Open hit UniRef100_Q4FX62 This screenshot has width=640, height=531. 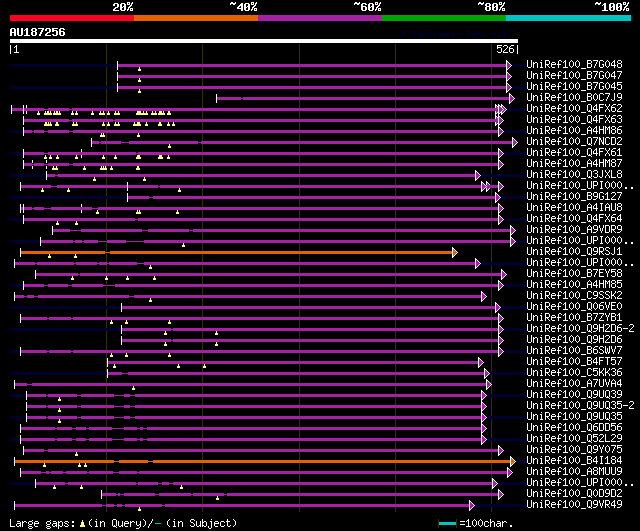pyautogui.click(x=574, y=109)
